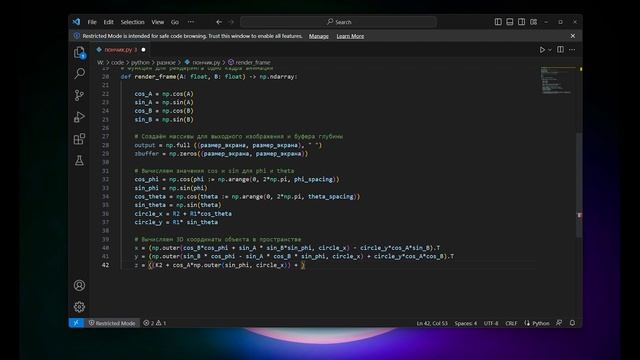Open the File menu
This screenshot has width=640, height=360.
point(92,22)
